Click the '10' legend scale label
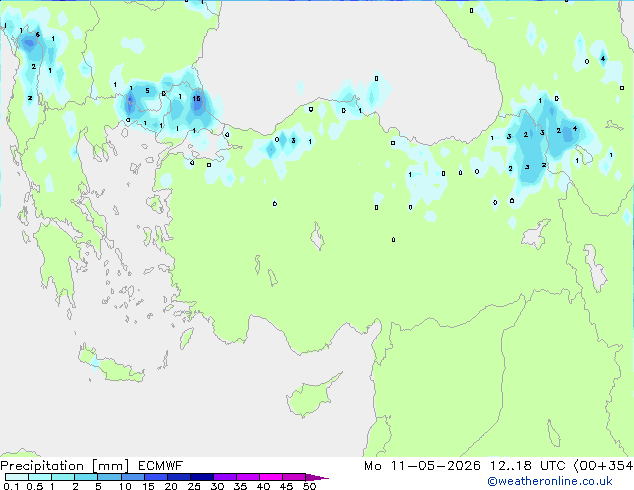Image resolution: width=634 pixels, height=490 pixels. click(125, 486)
